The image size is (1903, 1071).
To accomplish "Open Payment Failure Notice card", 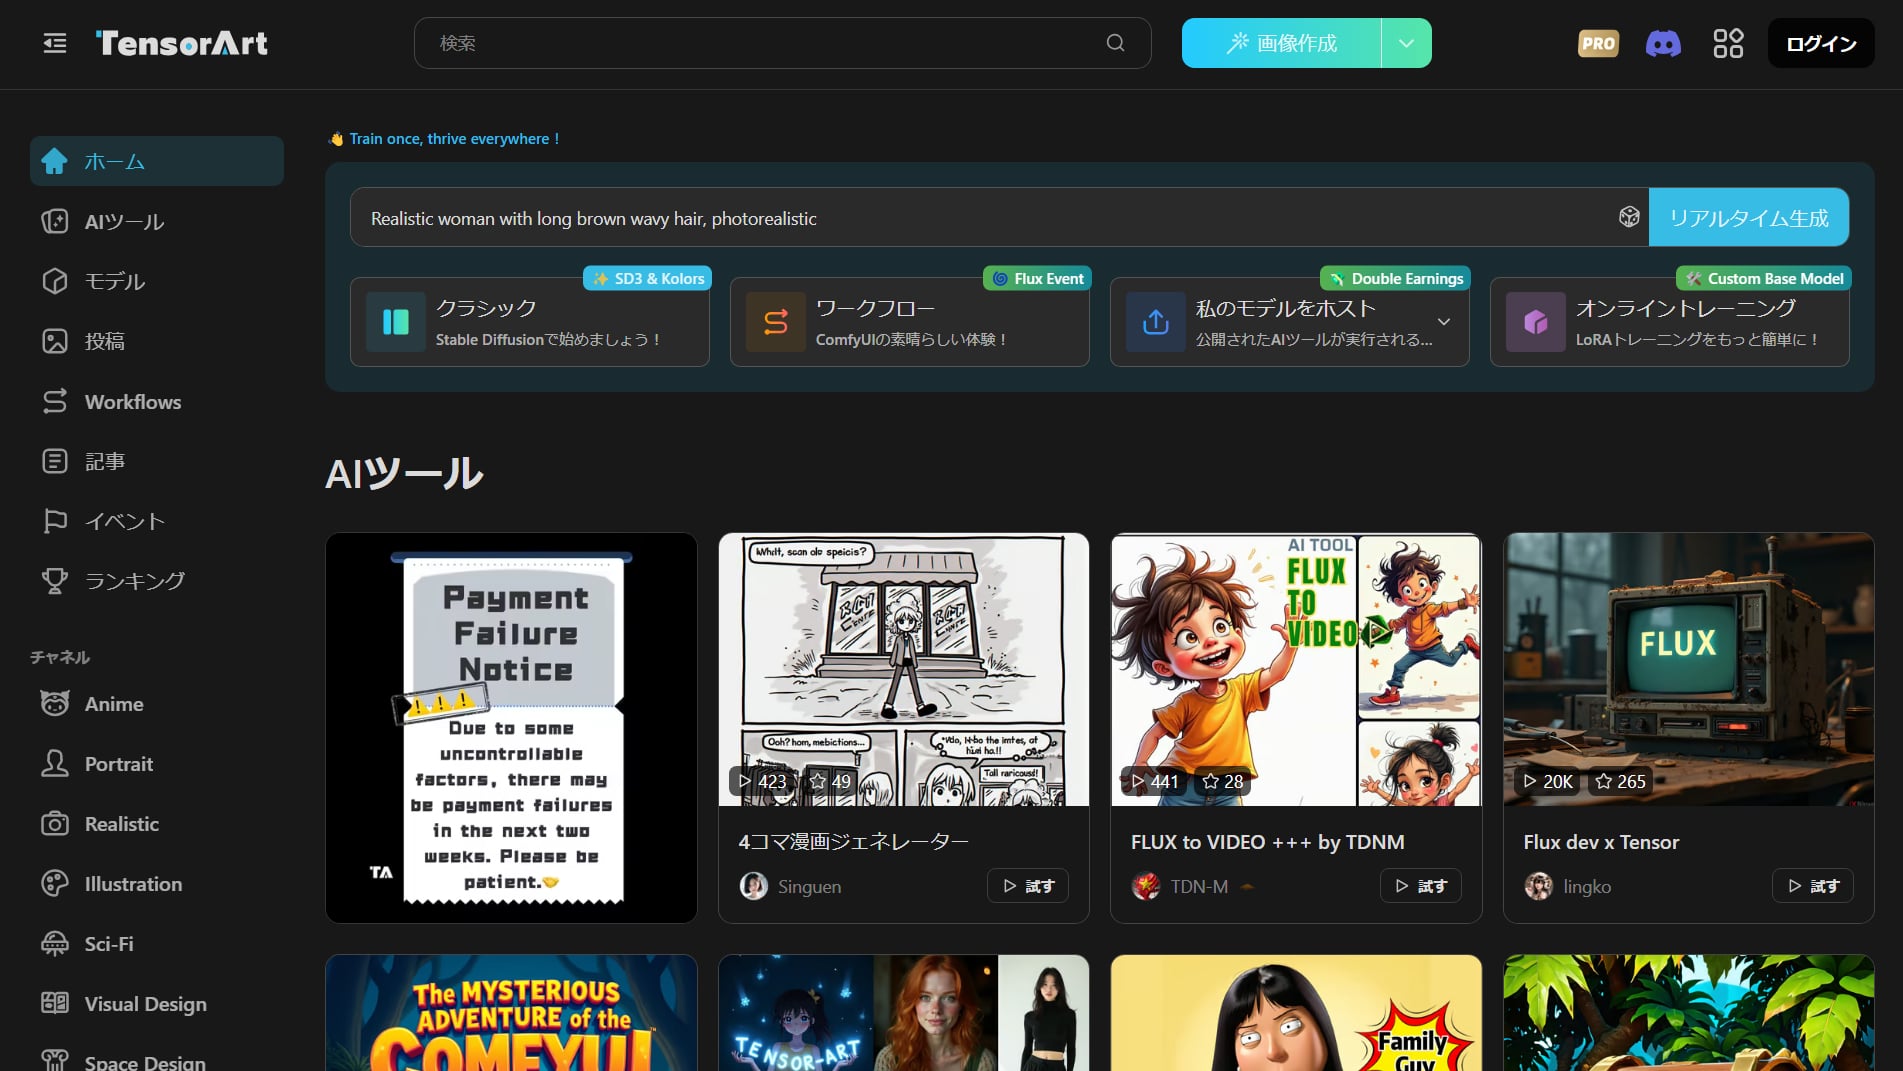I will pos(511,727).
